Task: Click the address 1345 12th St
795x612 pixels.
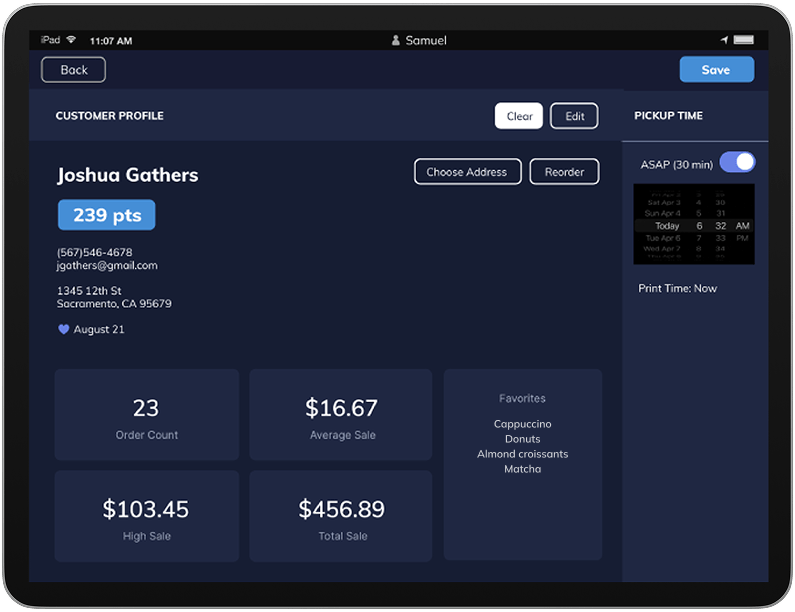Action: pos(89,291)
